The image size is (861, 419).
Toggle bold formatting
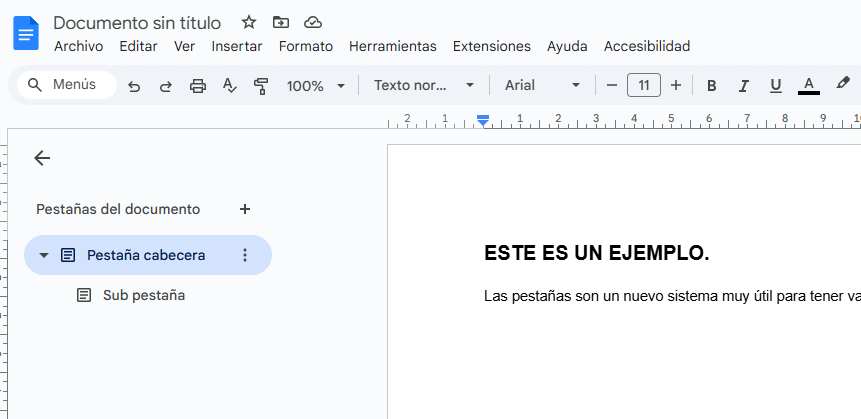(712, 86)
